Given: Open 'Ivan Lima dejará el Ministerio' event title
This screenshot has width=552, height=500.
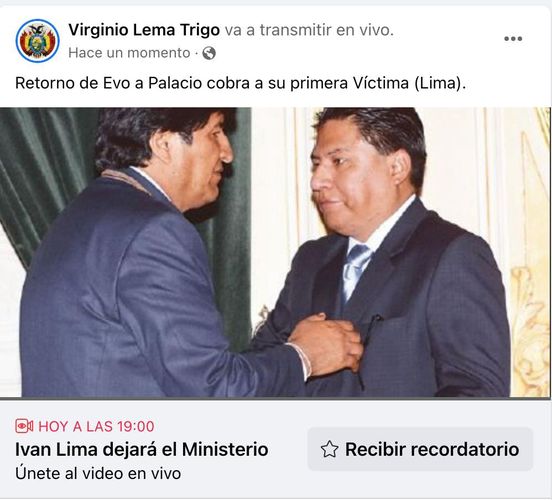Looking at the screenshot, I should coord(142,449).
